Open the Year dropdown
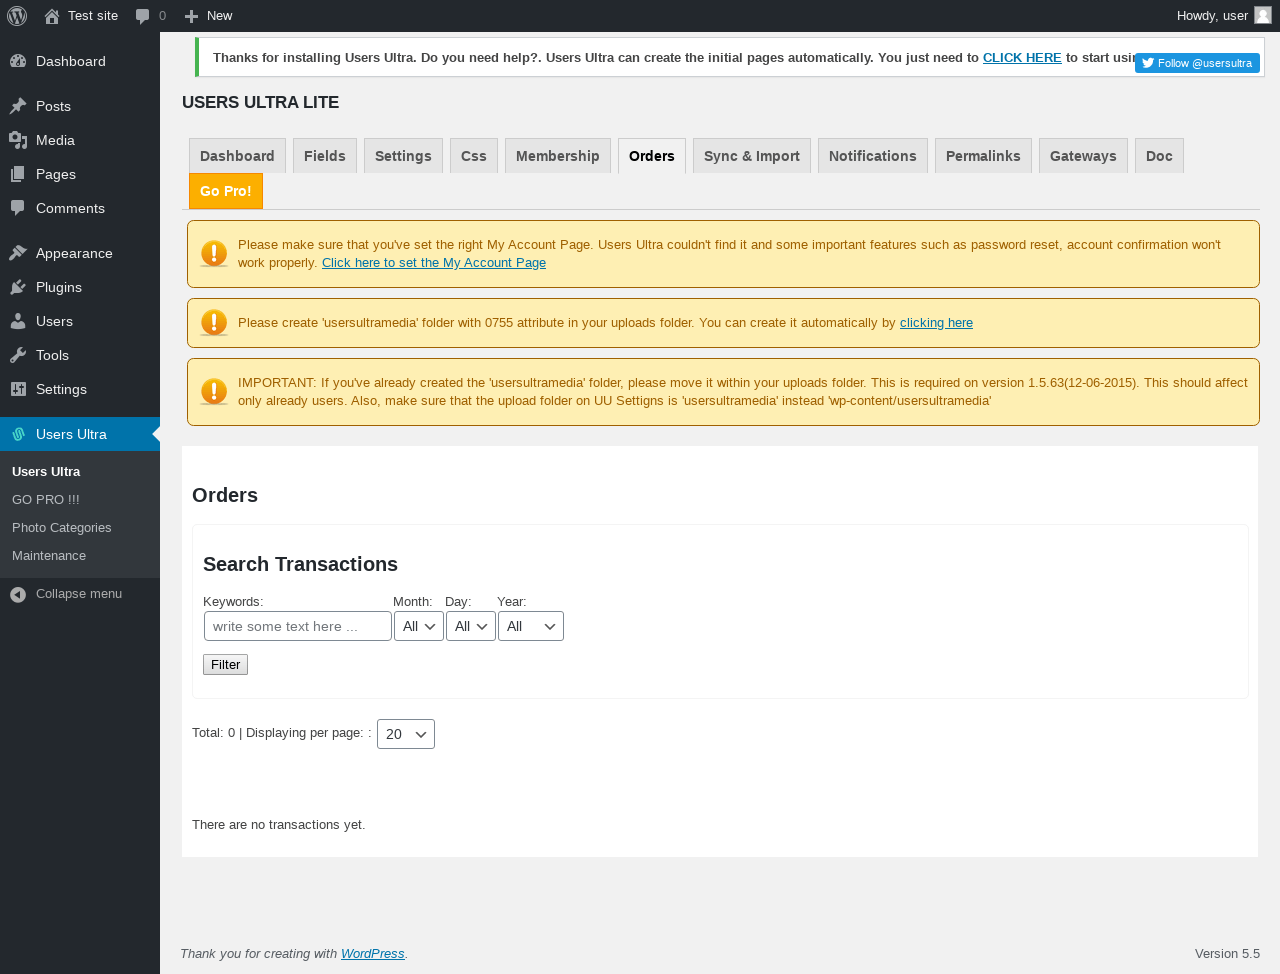Image resolution: width=1280 pixels, height=974 pixels. click(531, 626)
